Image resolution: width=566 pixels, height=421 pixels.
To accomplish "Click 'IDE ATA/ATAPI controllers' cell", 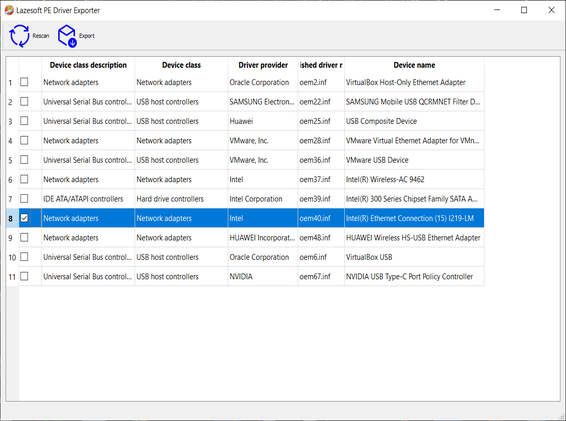I will click(x=88, y=199).
